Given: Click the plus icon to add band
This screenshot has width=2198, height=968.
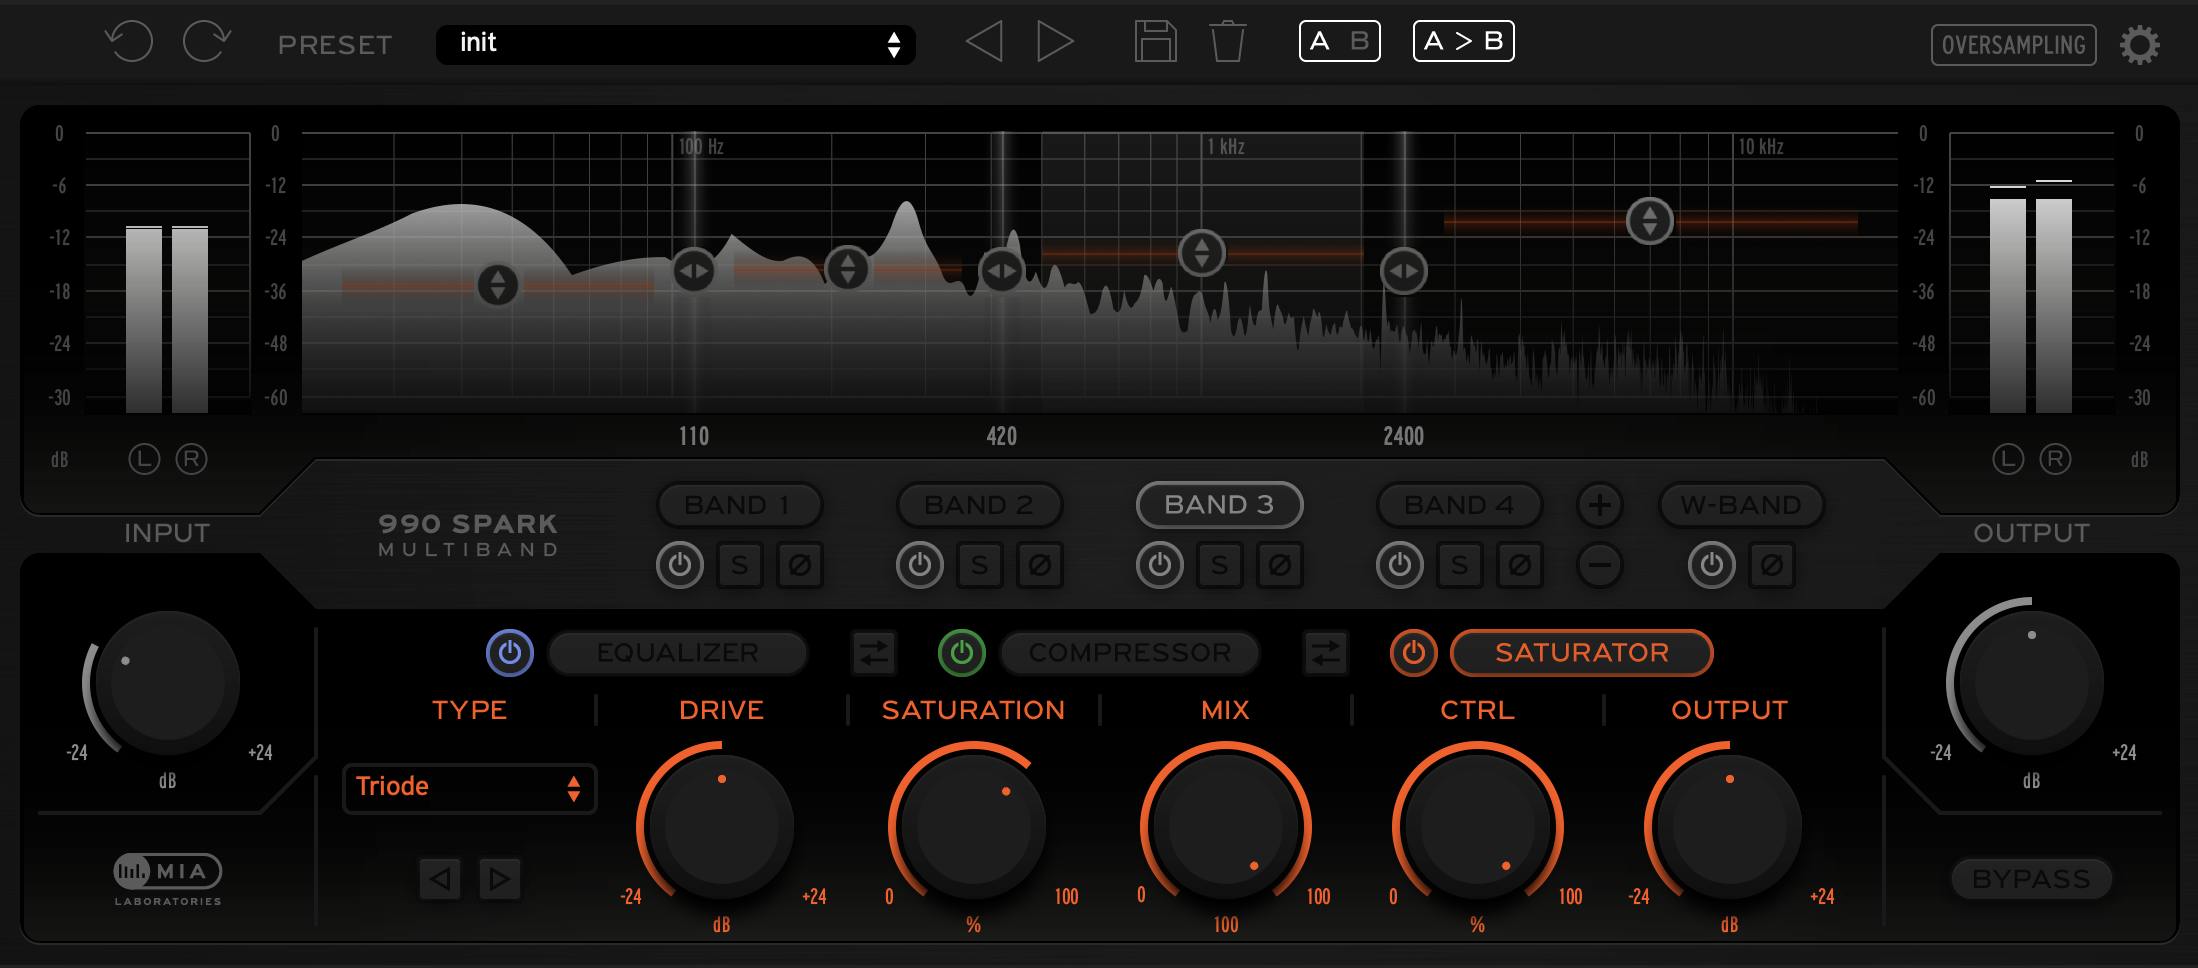Looking at the screenshot, I should (1599, 505).
